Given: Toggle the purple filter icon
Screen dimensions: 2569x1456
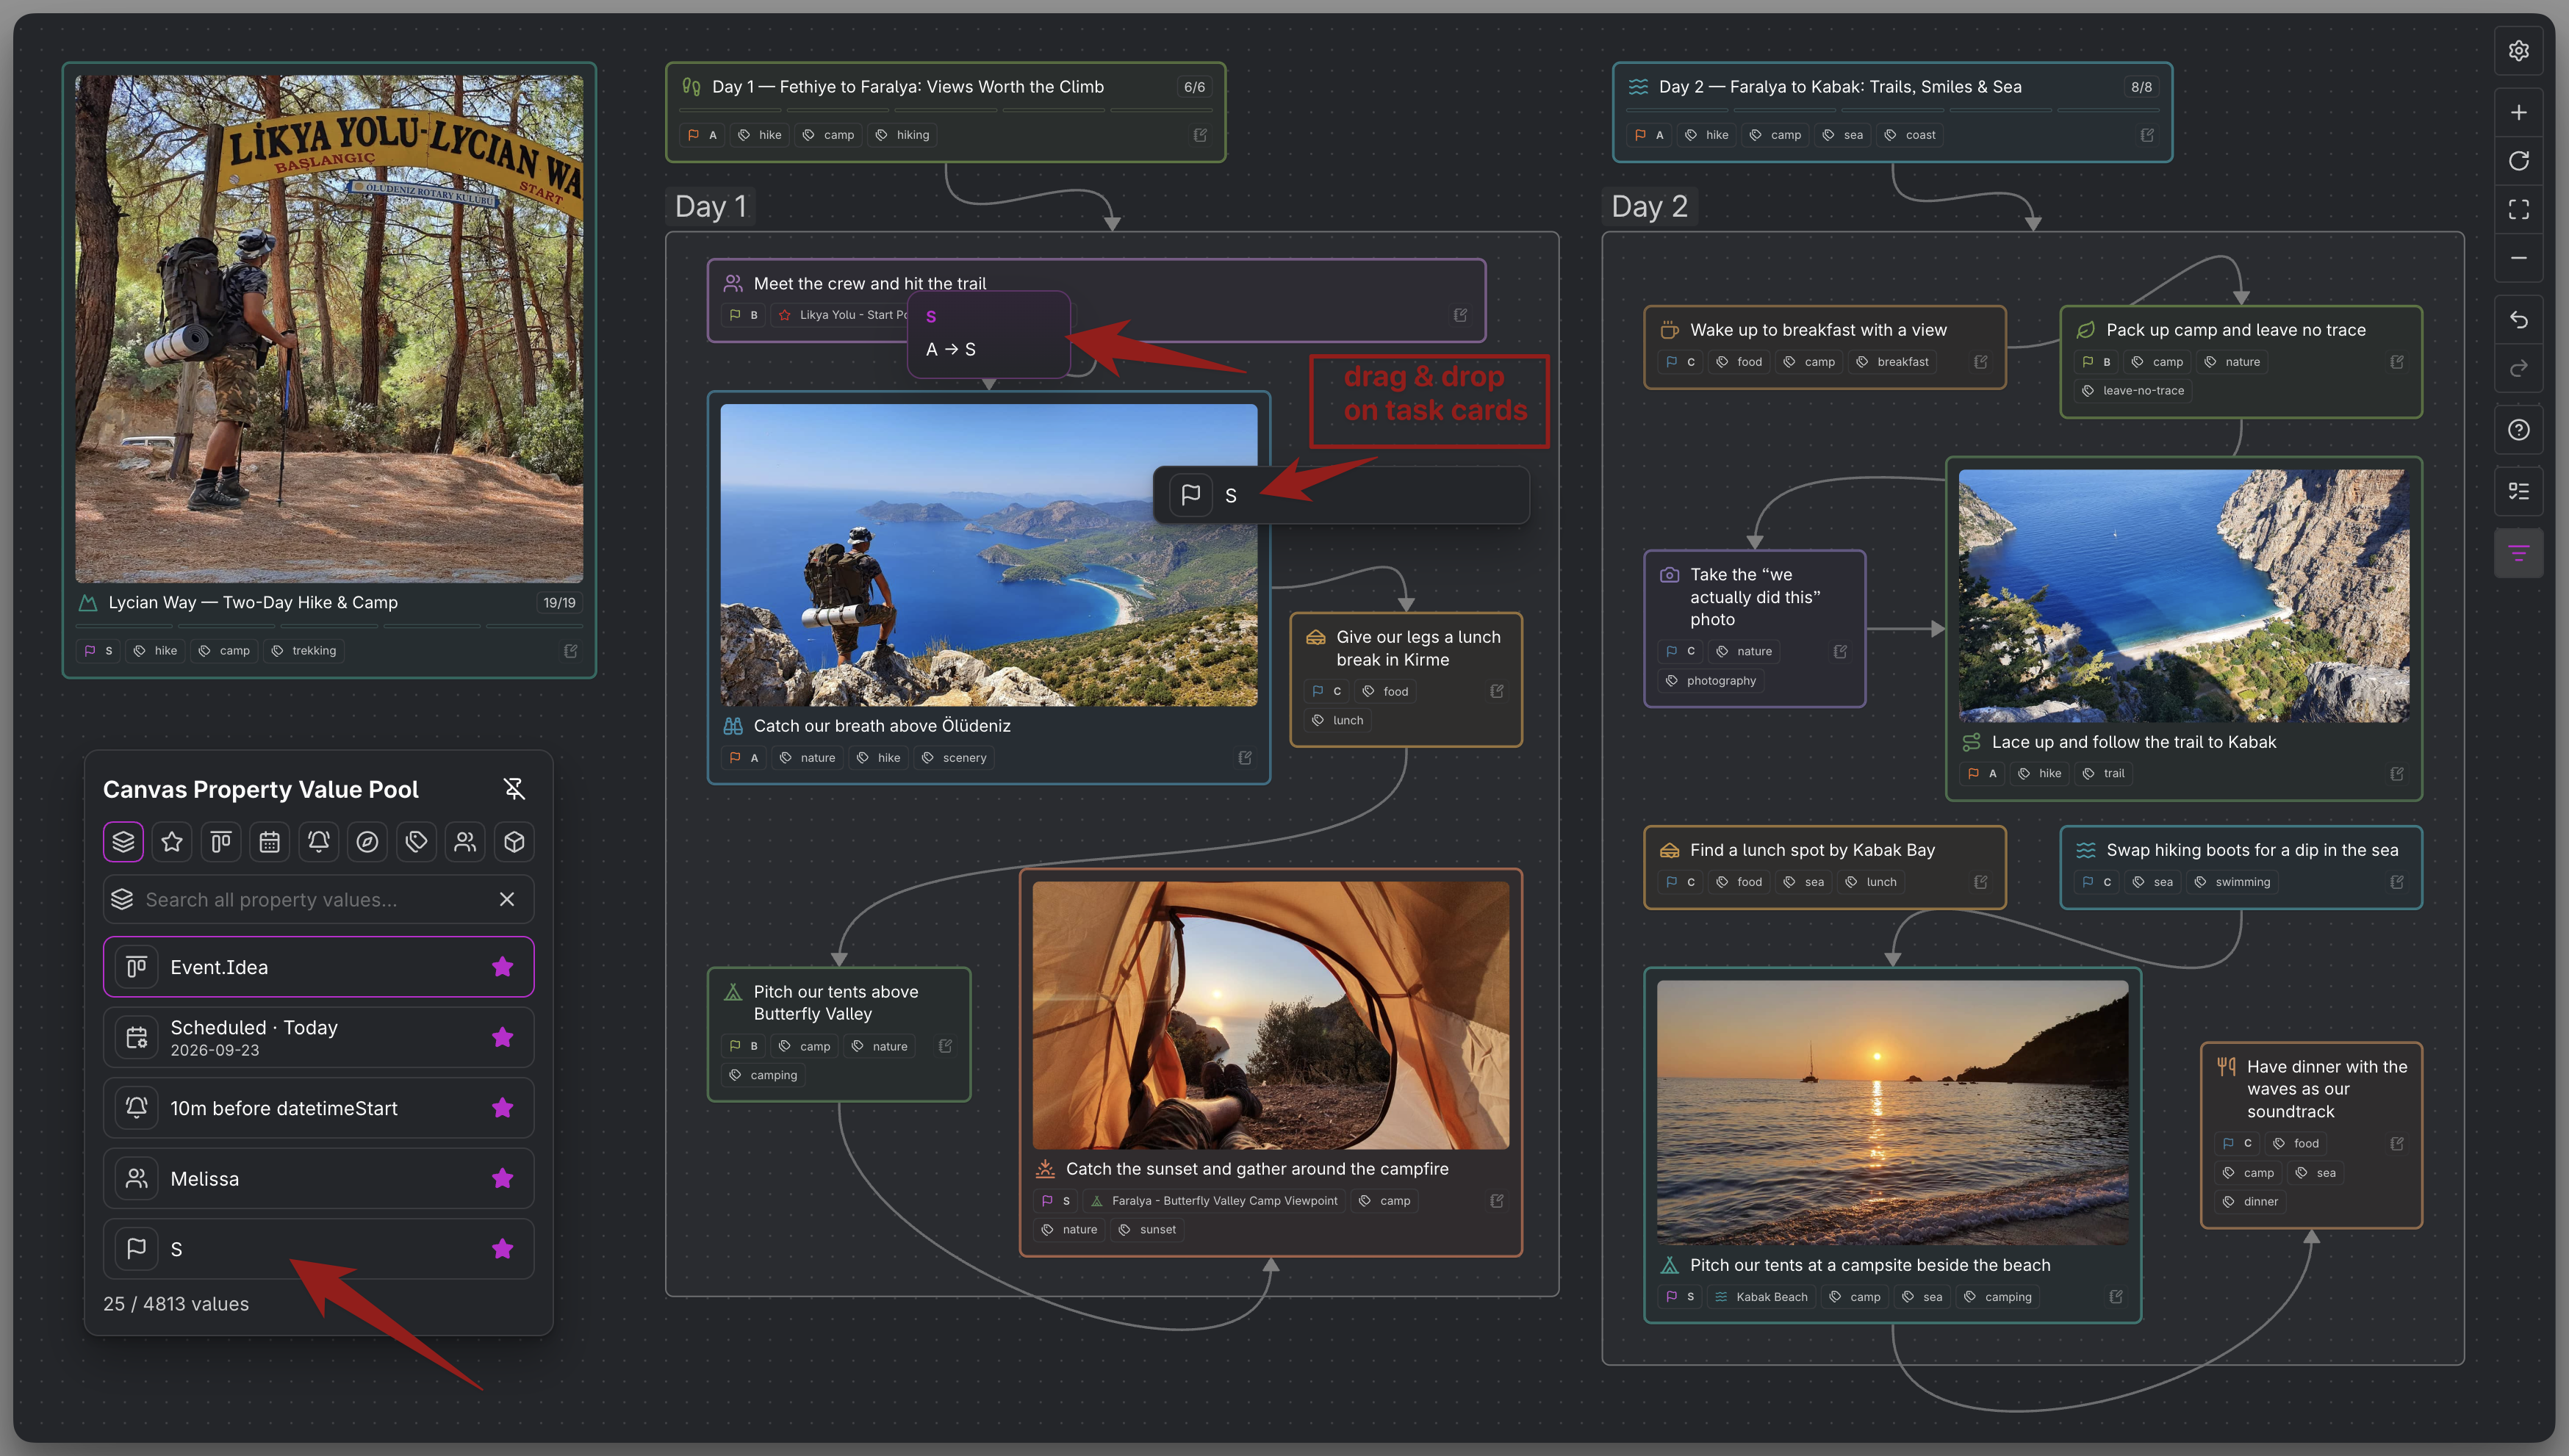Looking at the screenshot, I should click(2518, 553).
